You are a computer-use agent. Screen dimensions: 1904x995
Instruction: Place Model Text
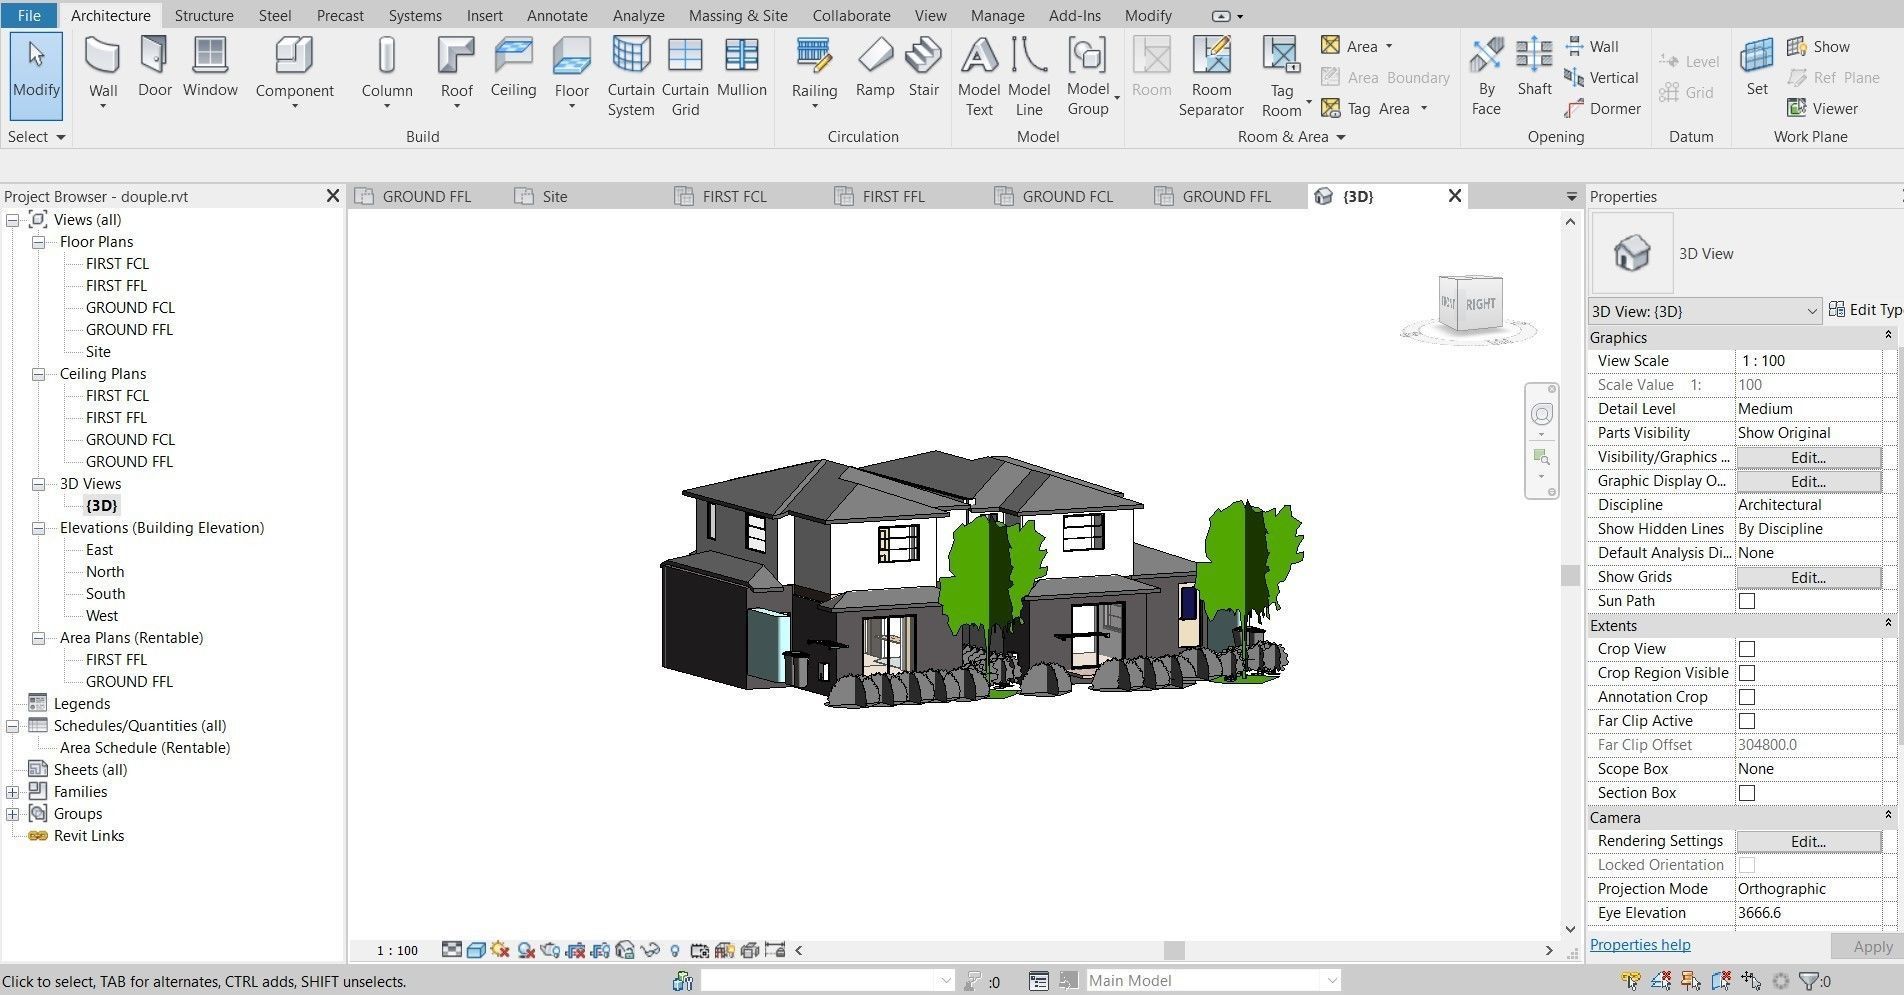pos(979,77)
